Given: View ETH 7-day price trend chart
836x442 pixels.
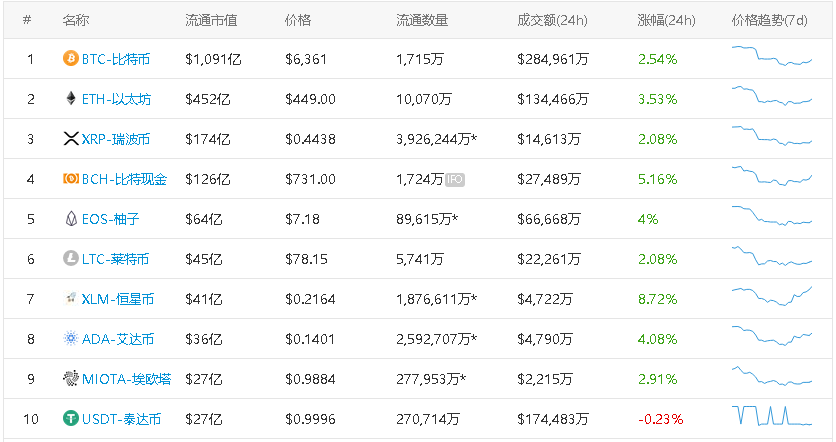Looking at the screenshot, I should click(772, 95).
